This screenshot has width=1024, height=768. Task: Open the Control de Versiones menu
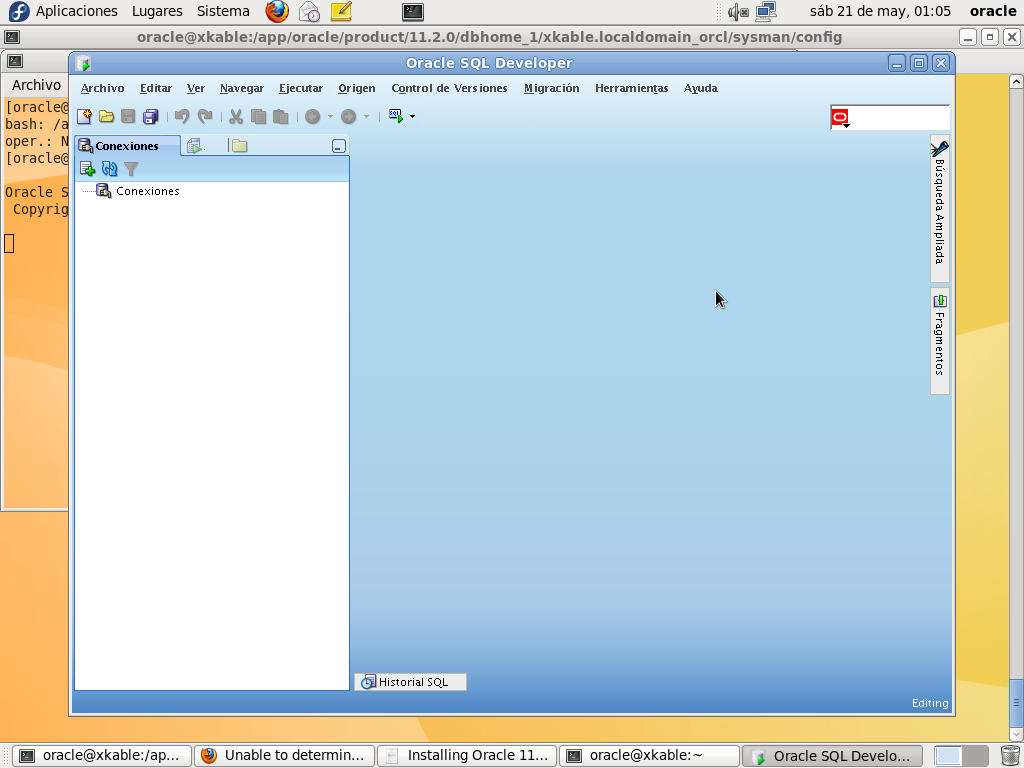(449, 88)
